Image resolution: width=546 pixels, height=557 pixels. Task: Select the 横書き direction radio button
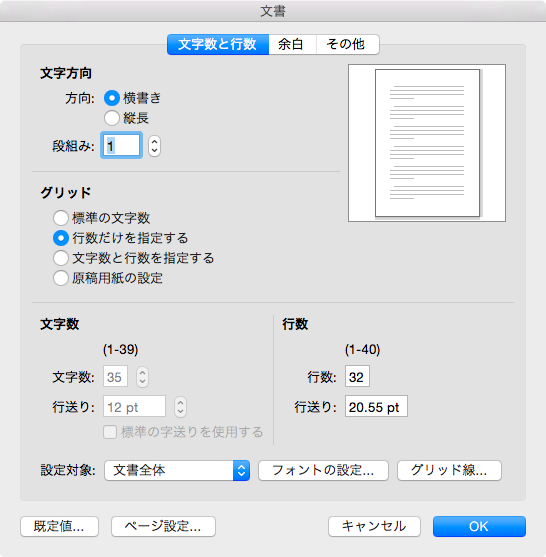point(112,98)
